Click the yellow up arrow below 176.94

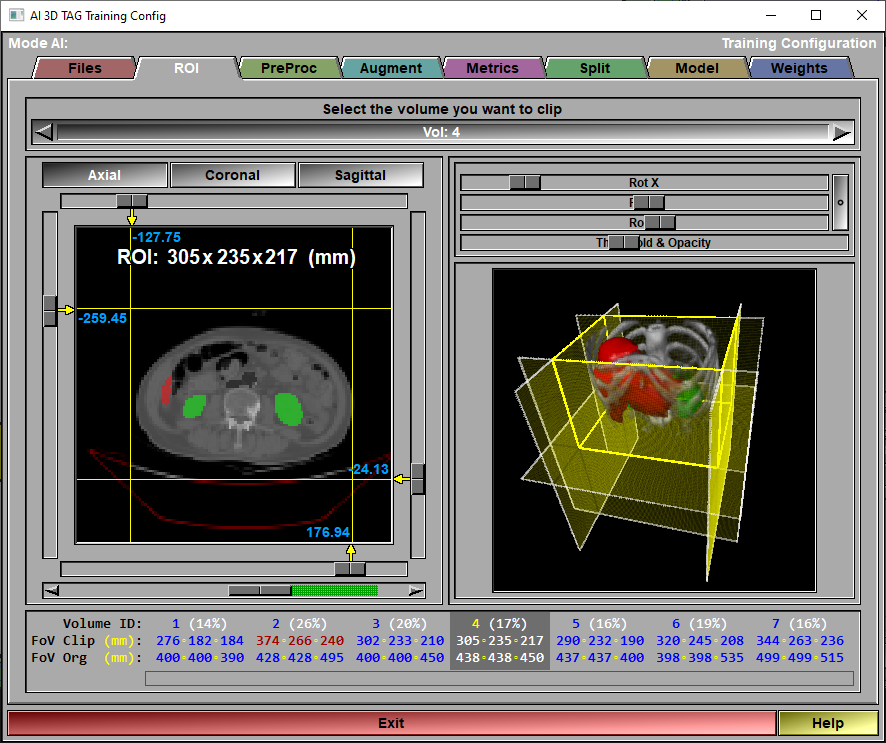(x=351, y=553)
